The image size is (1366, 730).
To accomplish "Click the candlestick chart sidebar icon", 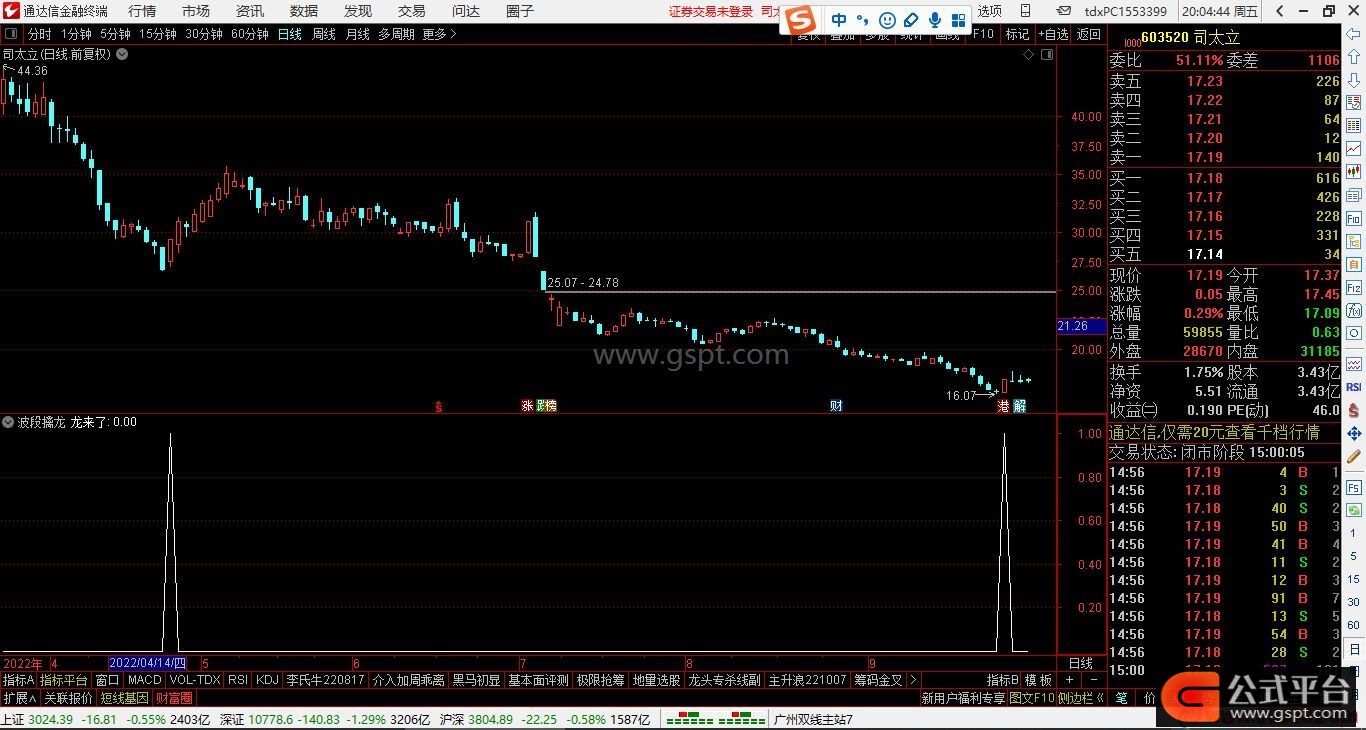I will [x=1354, y=172].
